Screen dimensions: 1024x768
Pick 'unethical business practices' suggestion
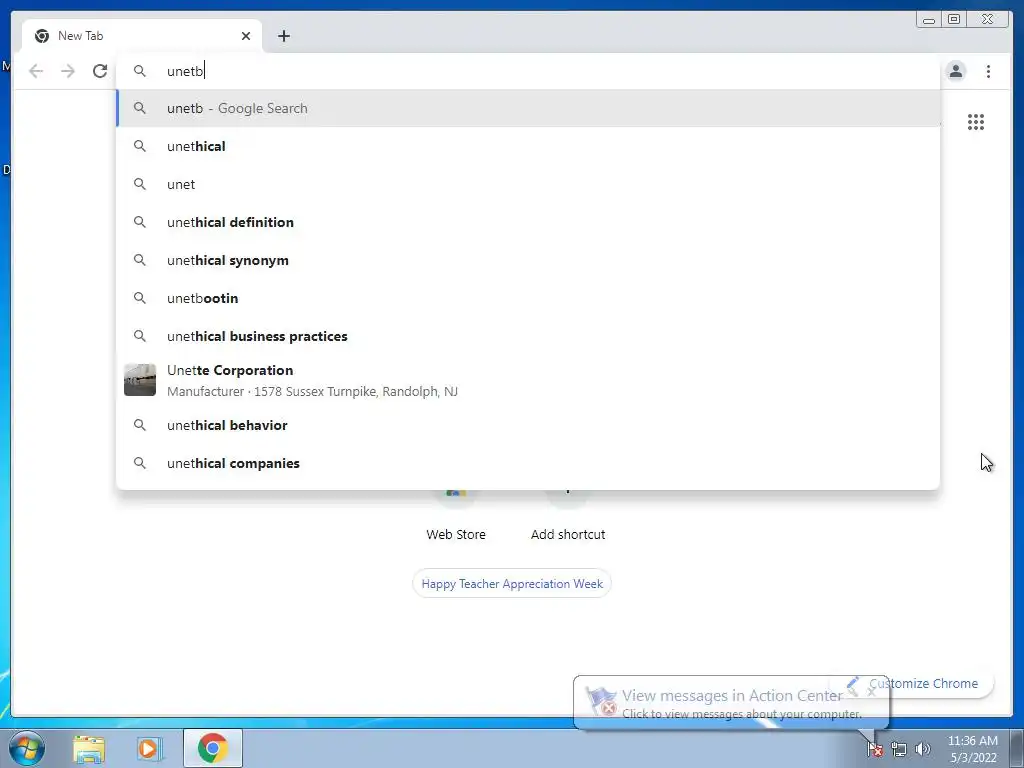pos(528,336)
